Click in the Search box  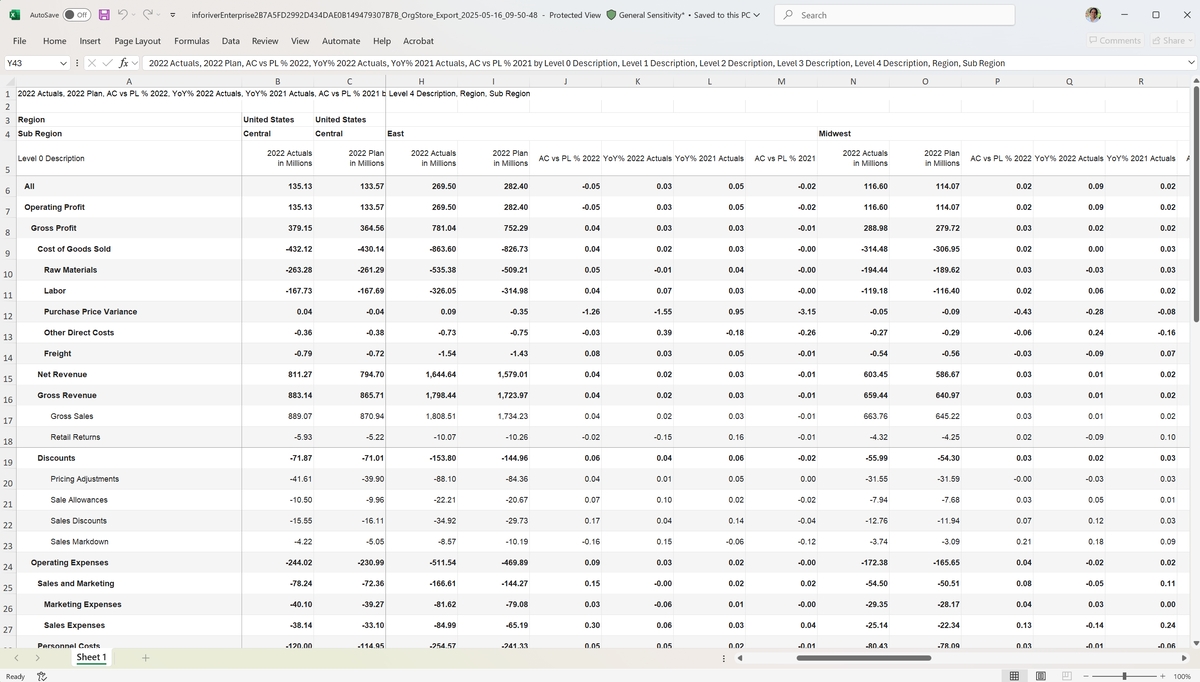click(x=900, y=15)
